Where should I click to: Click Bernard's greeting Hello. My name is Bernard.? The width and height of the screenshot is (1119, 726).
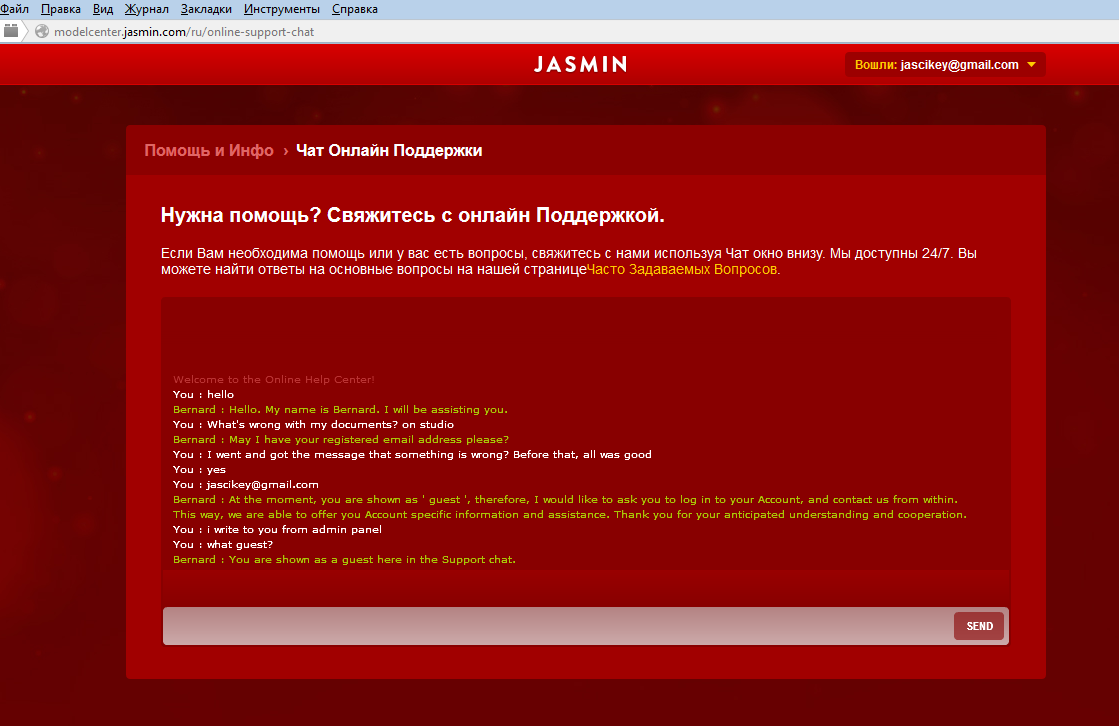click(x=340, y=410)
